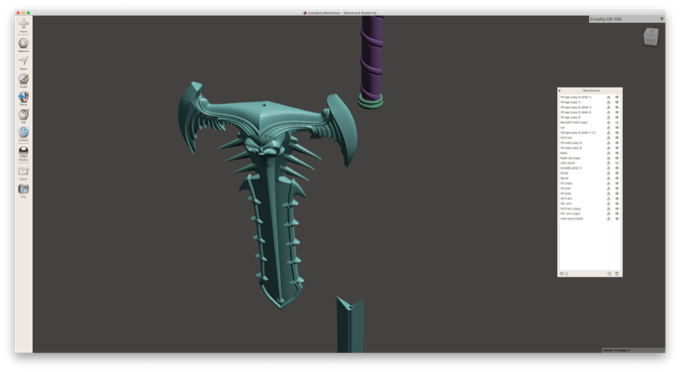
Task: Open the Analysis tools
Action: tap(23, 134)
